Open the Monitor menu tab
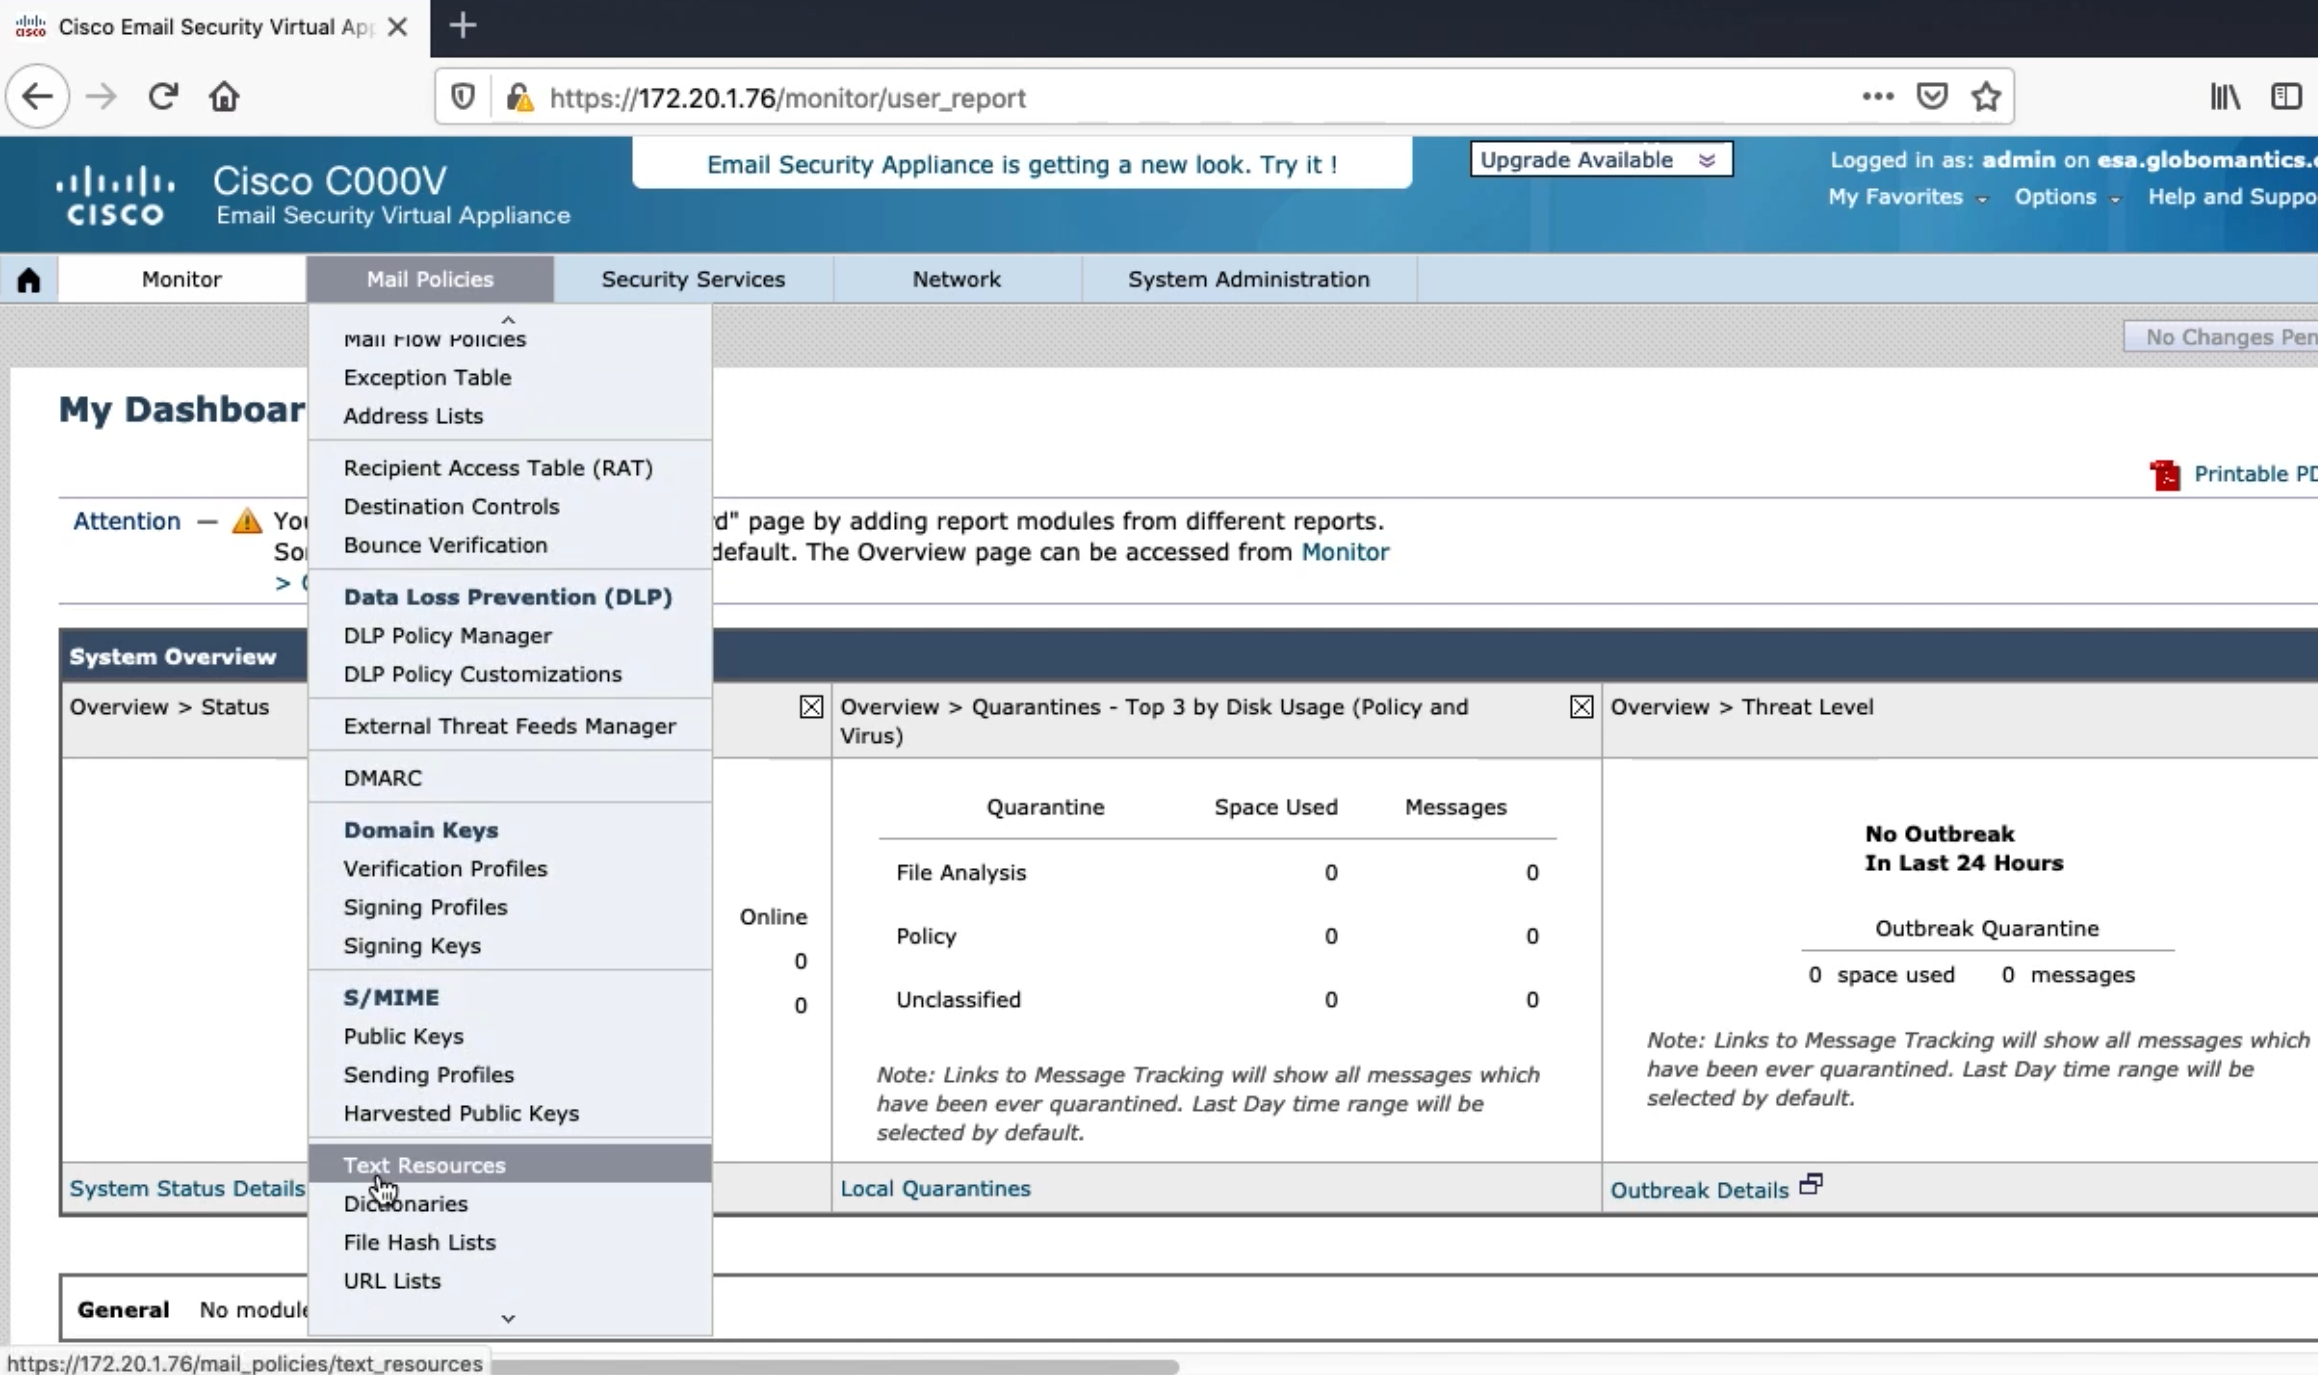This screenshot has height=1375, width=2318. [x=181, y=279]
